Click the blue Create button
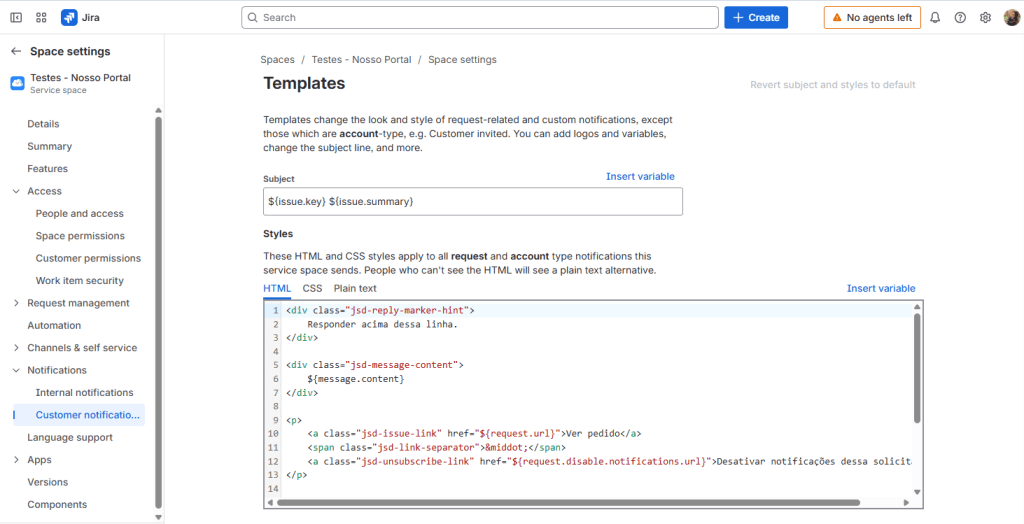This screenshot has height=524, width=1024. [x=755, y=17]
